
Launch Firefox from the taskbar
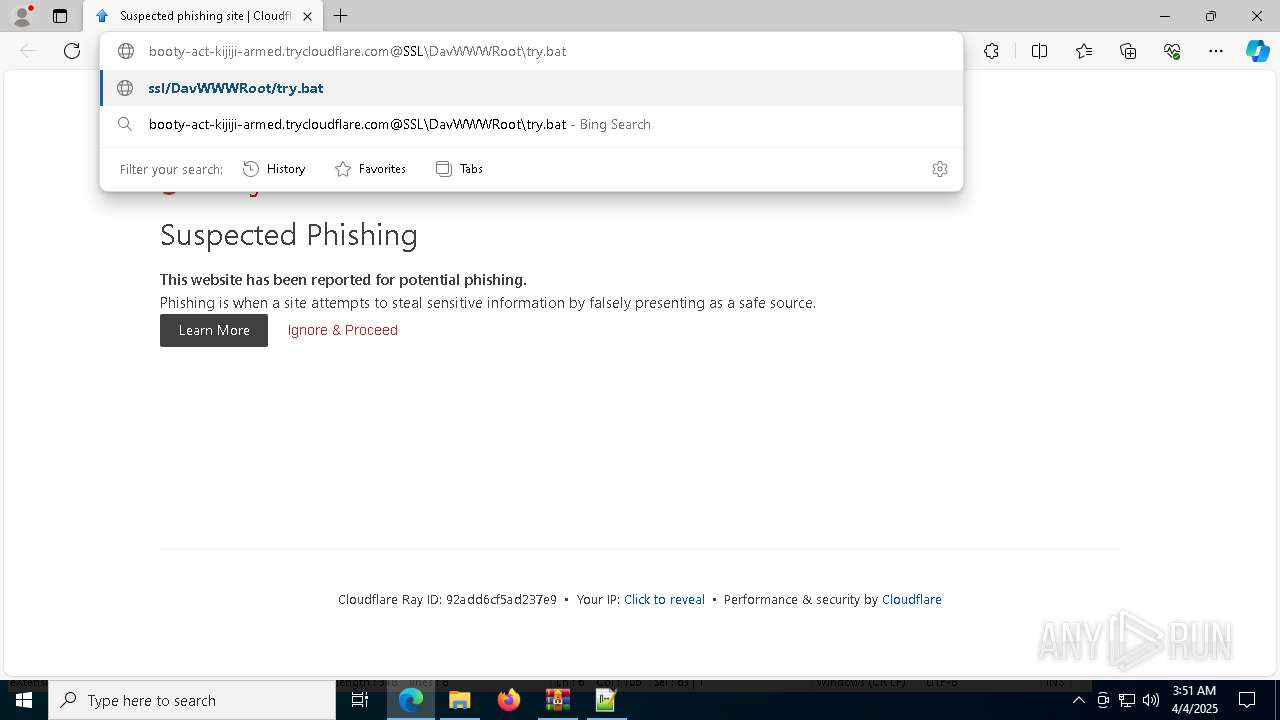[x=509, y=700]
